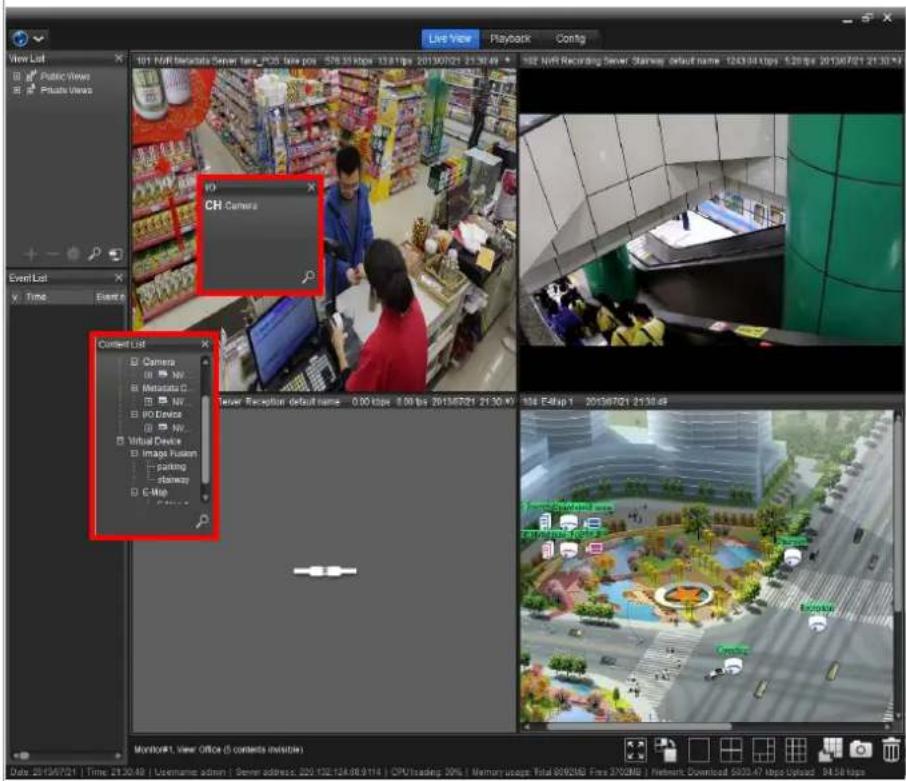This screenshot has width=906, height=781.
Task: Click CH Camera label in I/O panel
Action: pos(231,206)
